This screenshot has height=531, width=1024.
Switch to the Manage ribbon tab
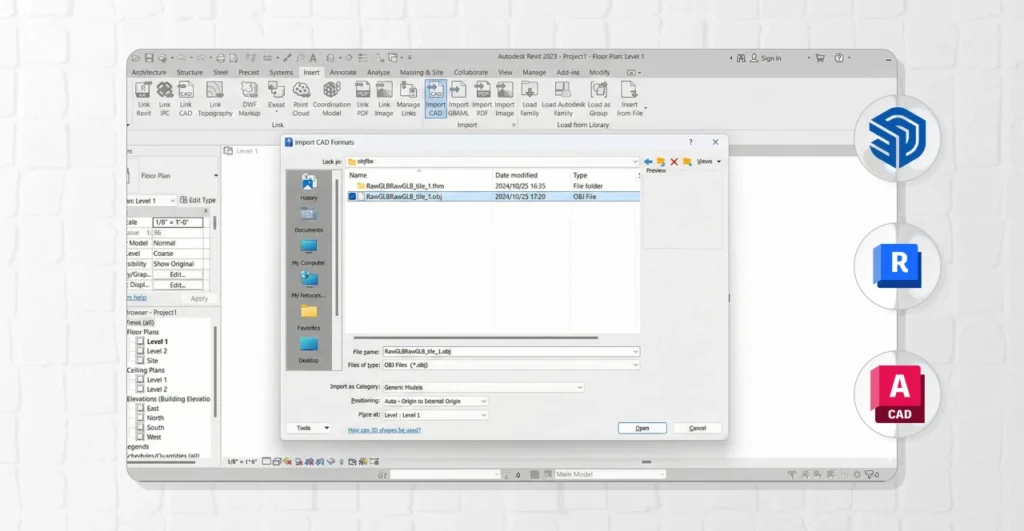tap(534, 72)
